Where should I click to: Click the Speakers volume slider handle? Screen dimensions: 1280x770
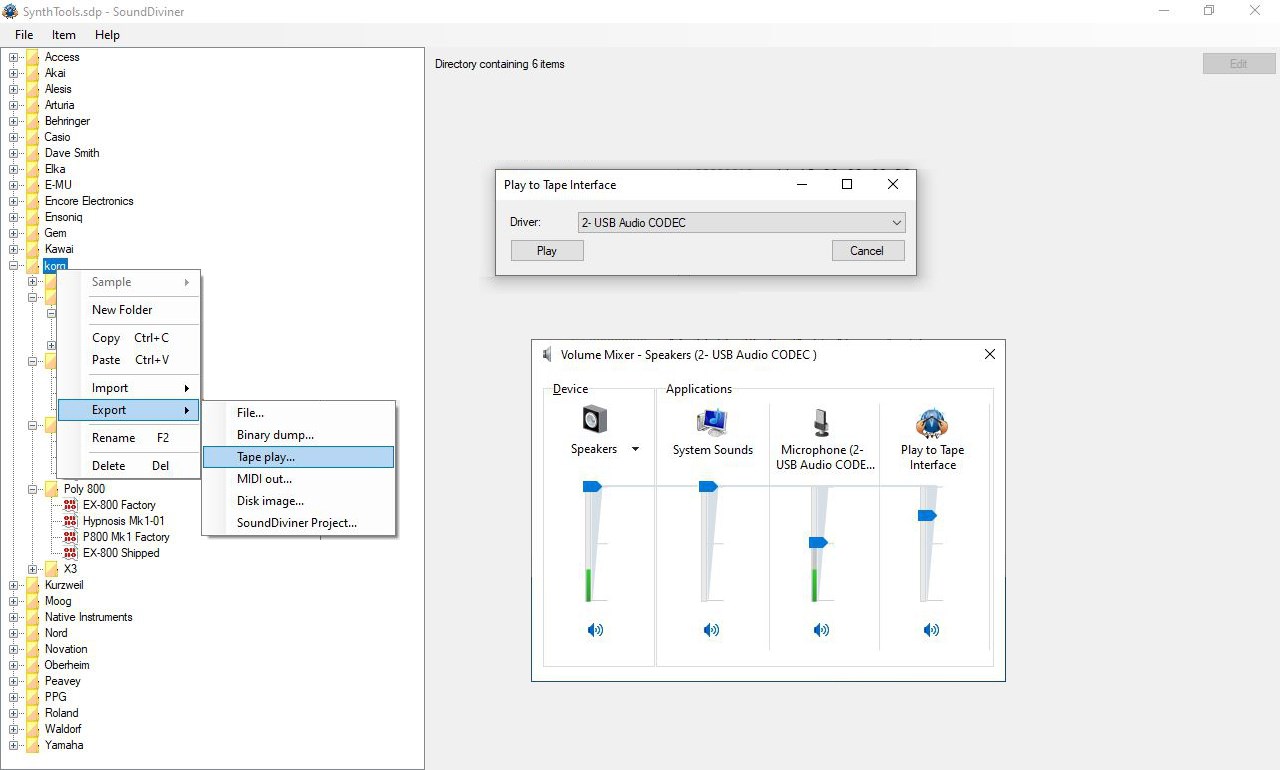pyautogui.click(x=592, y=486)
